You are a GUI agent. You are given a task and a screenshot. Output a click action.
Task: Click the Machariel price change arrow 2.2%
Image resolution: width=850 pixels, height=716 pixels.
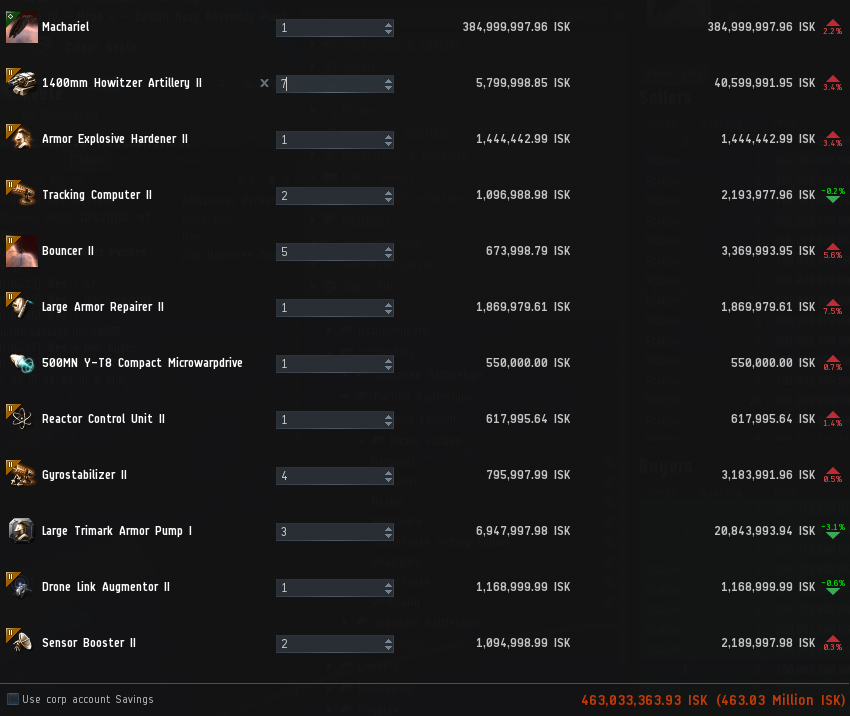833,27
